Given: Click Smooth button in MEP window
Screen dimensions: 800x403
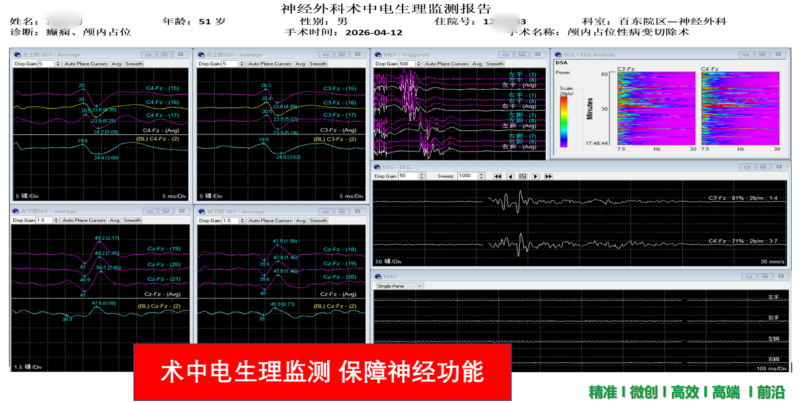Looking at the screenshot, I should pyautogui.click(x=494, y=64).
